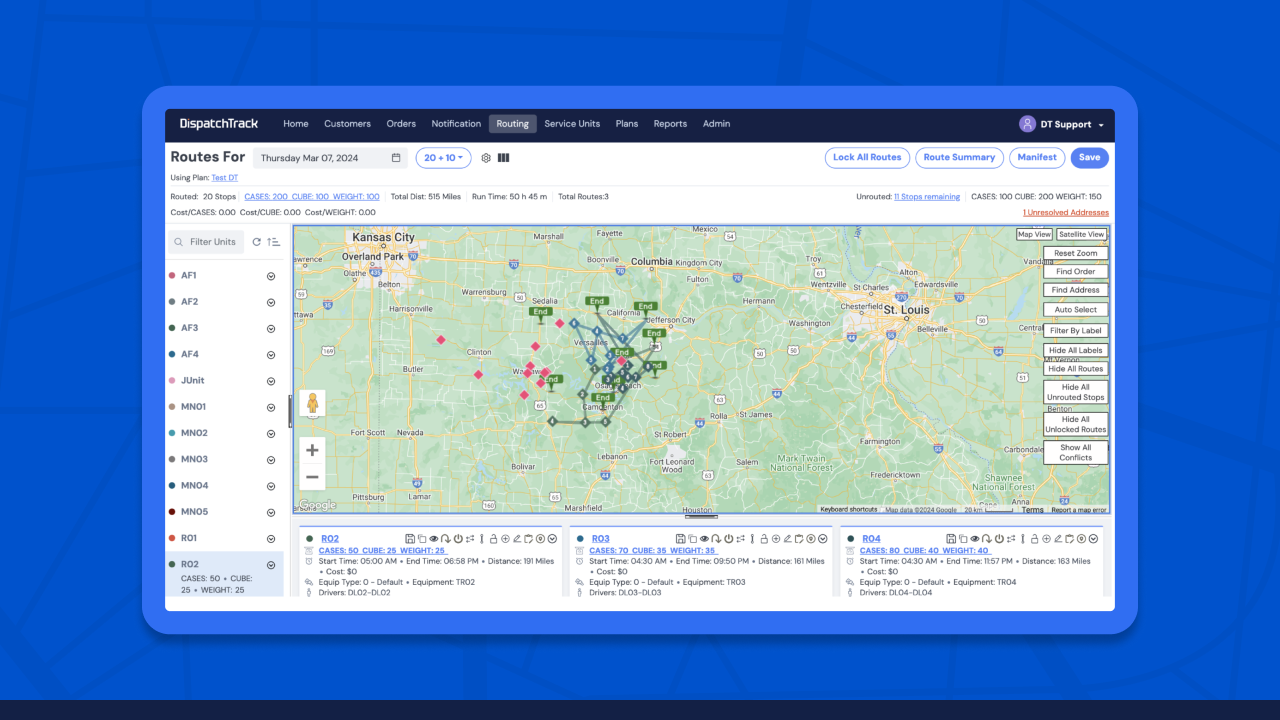Screen dimensions: 1280x720
Task: Toggle Hide All Routes on the map
Action: tap(1075, 369)
